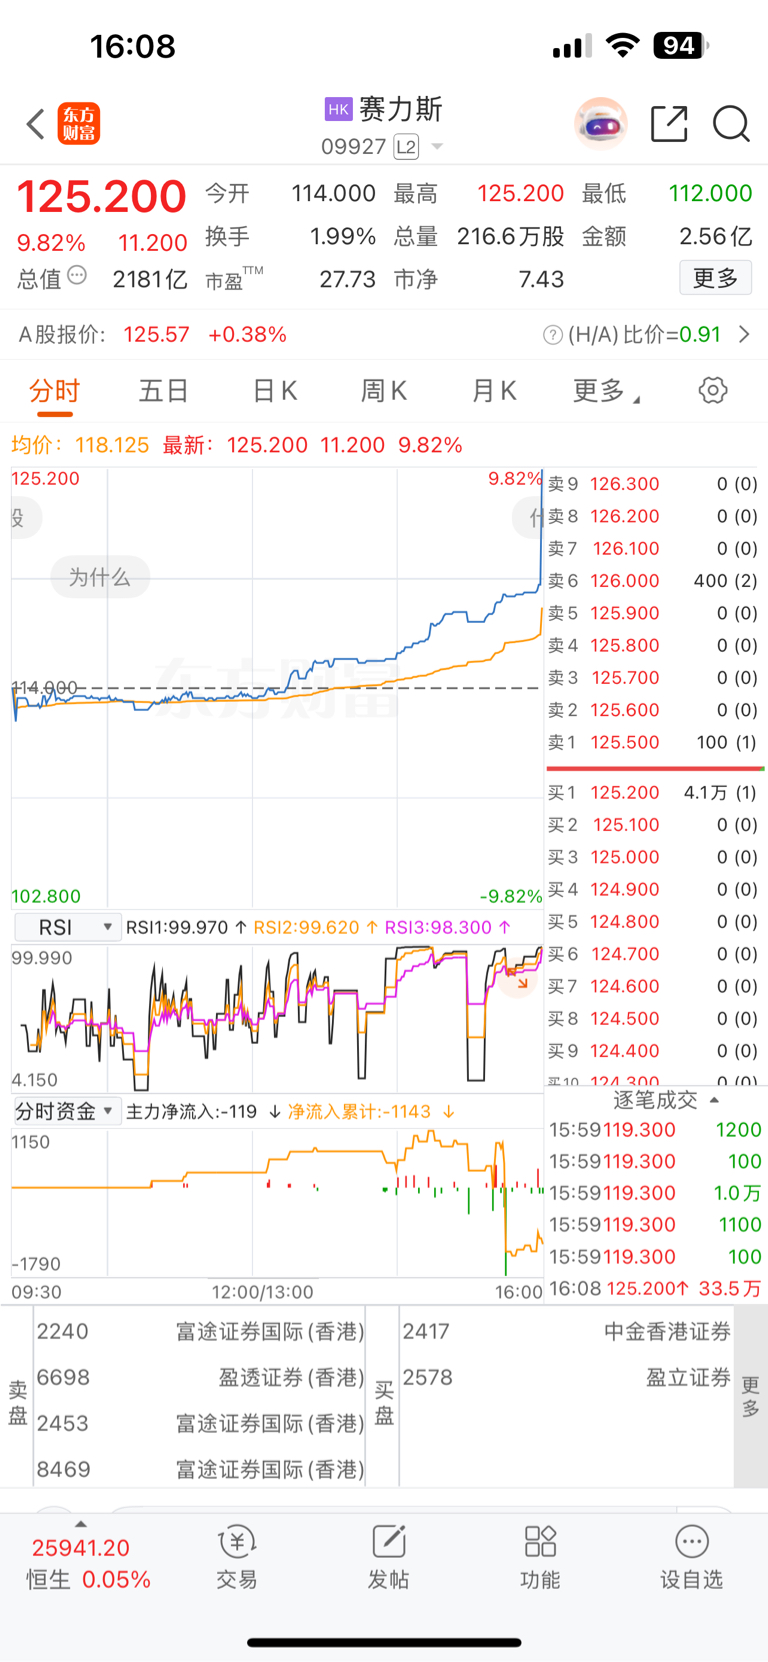The image size is (768, 1662).
Task: Expand the stock code 09927 dropdown arrow
Action: coord(437,147)
